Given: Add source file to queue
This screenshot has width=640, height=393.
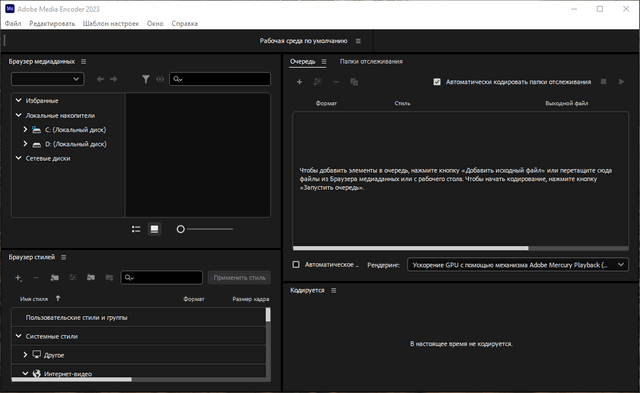Looking at the screenshot, I should click(x=299, y=82).
